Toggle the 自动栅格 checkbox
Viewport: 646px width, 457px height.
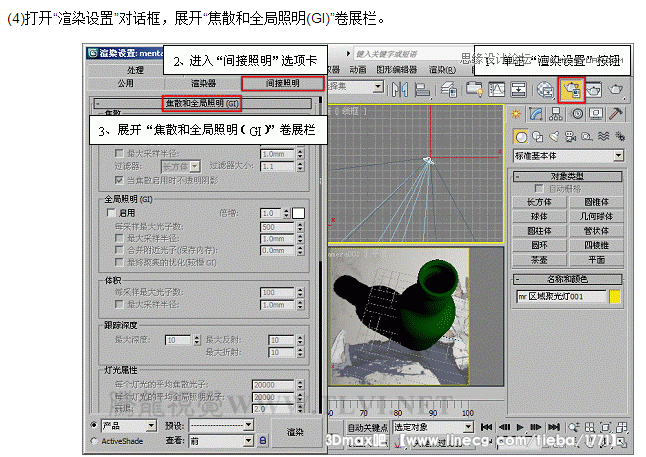[x=538, y=188]
